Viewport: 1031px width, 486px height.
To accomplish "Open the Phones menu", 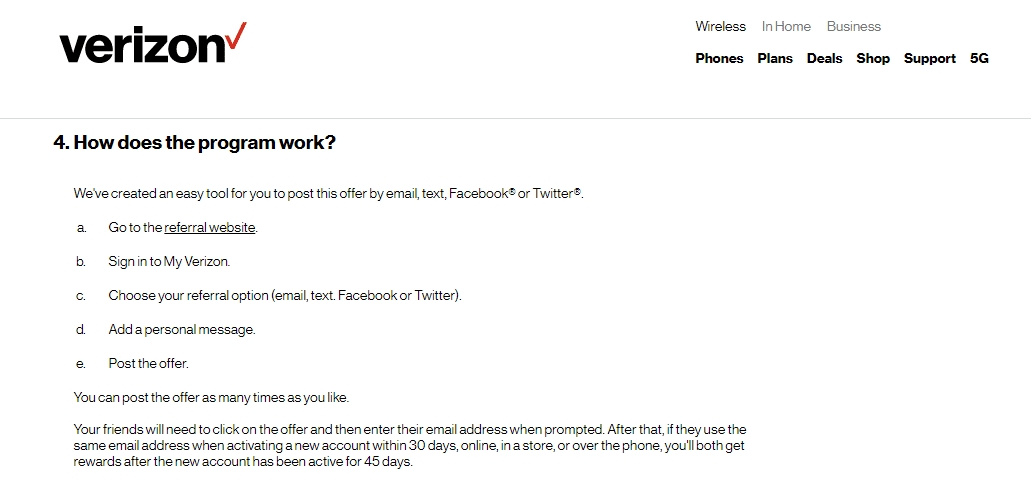I will [x=719, y=59].
